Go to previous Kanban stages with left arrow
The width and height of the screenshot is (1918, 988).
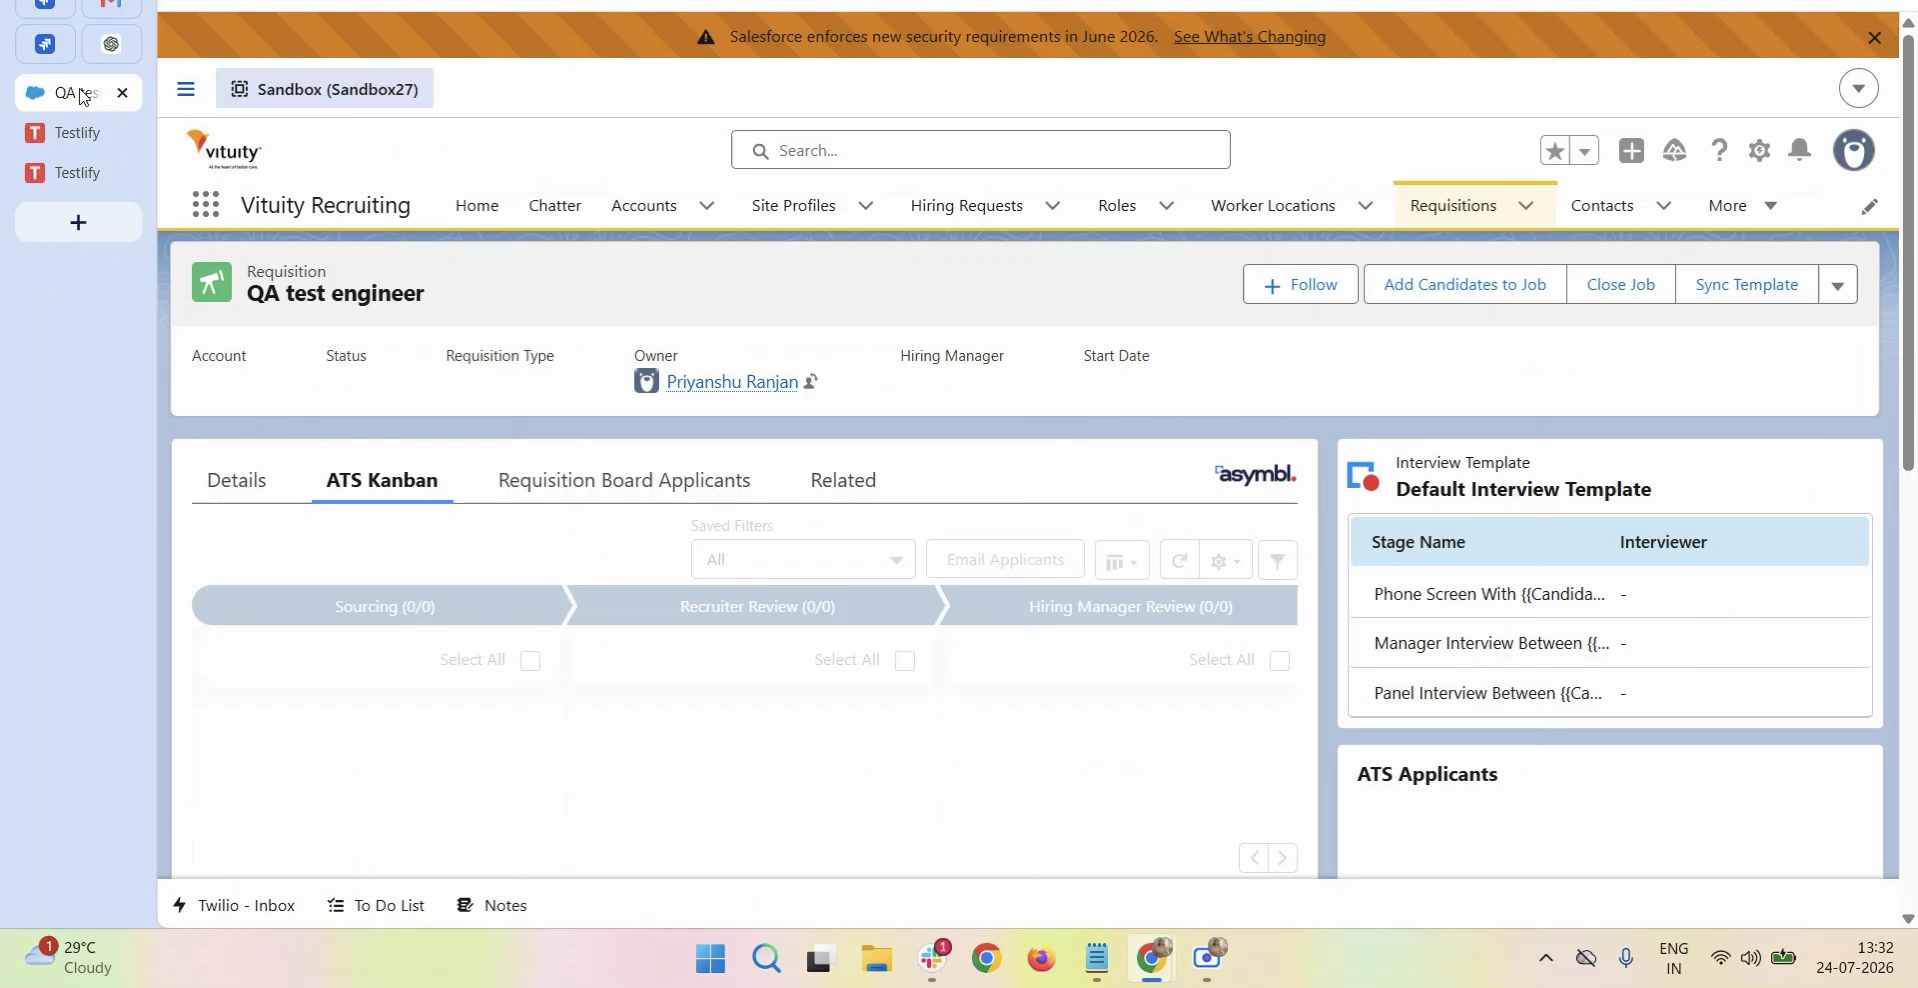point(1254,858)
